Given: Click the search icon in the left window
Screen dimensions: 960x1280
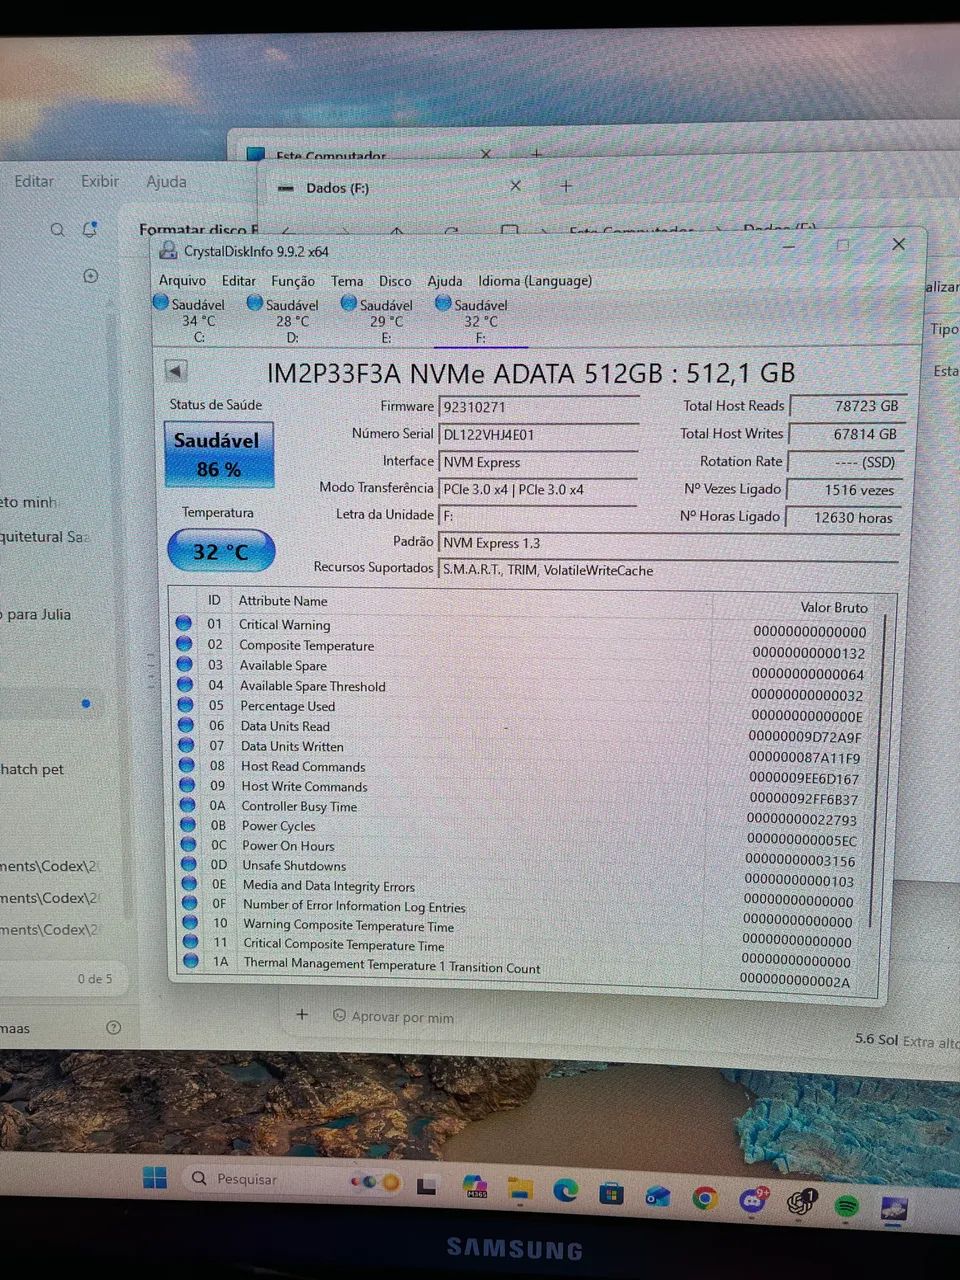Looking at the screenshot, I should click(x=57, y=229).
